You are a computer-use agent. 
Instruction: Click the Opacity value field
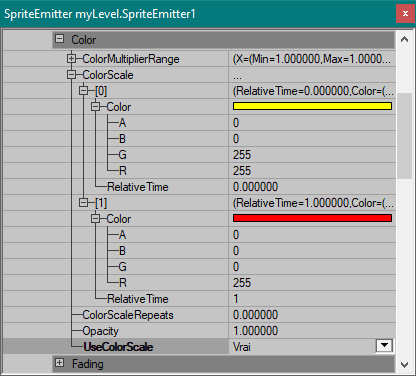click(x=312, y=331)
